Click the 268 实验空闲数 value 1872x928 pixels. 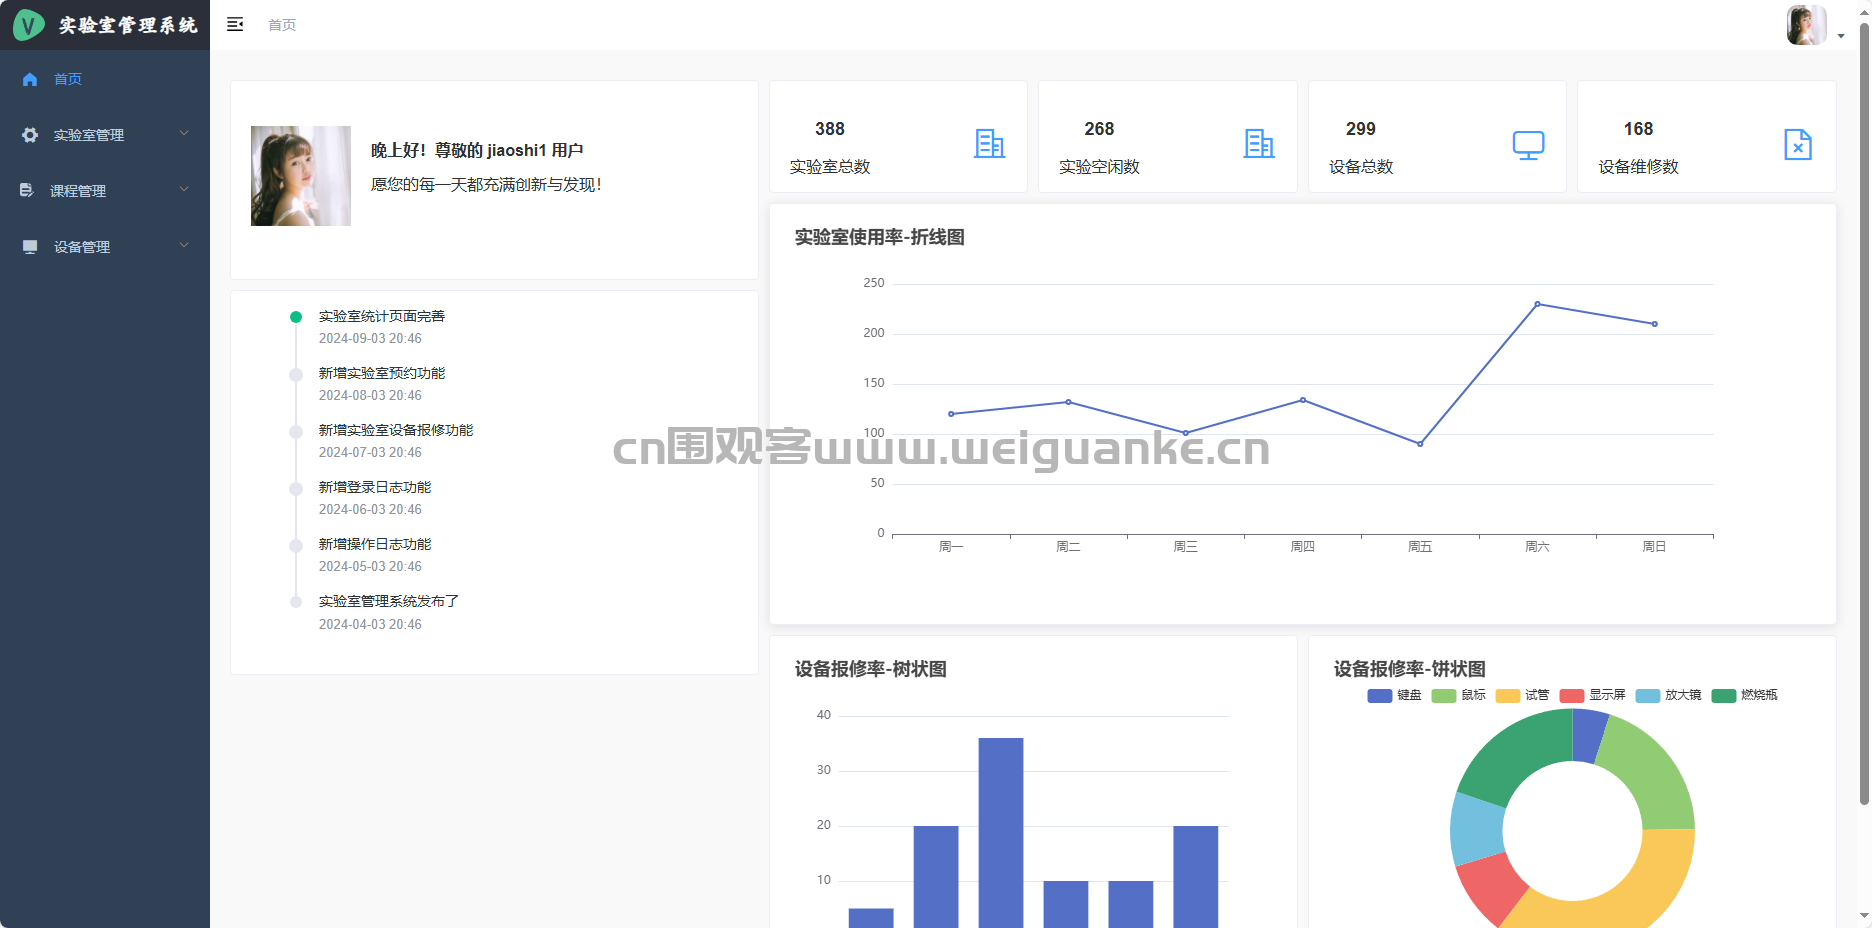1099,129
